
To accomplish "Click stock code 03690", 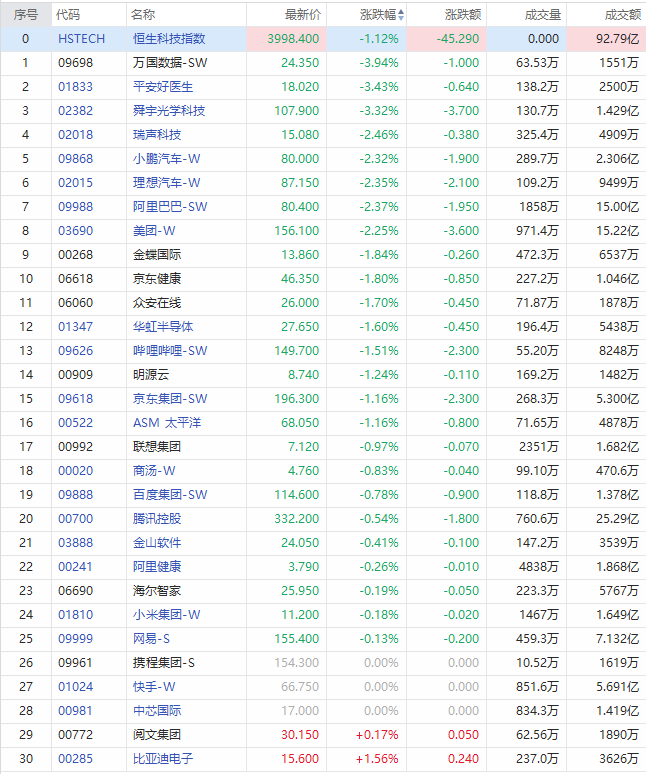I will click(x=76, y=231).
